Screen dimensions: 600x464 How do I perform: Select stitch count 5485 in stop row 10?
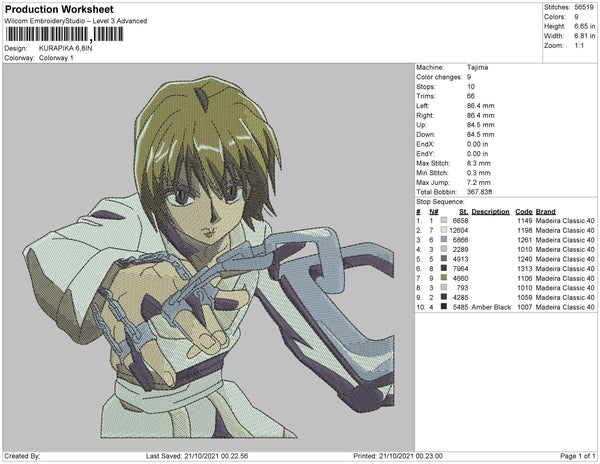460,307
